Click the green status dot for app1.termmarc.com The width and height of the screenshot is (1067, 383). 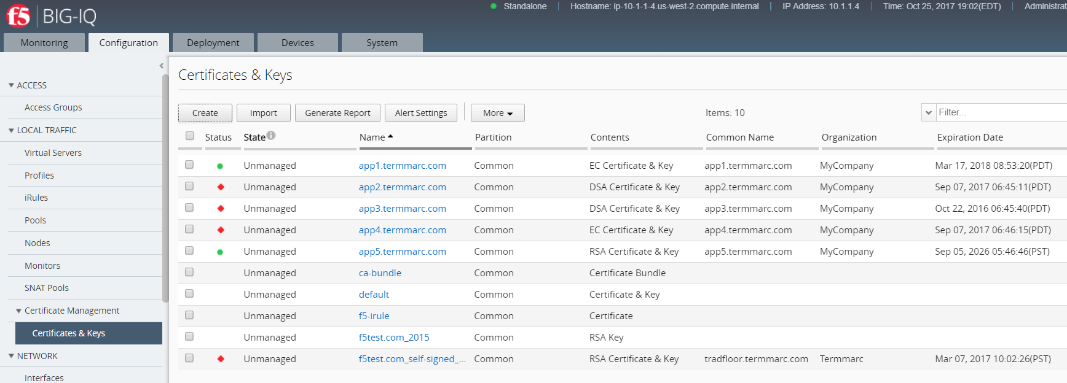tap(220, 166)
